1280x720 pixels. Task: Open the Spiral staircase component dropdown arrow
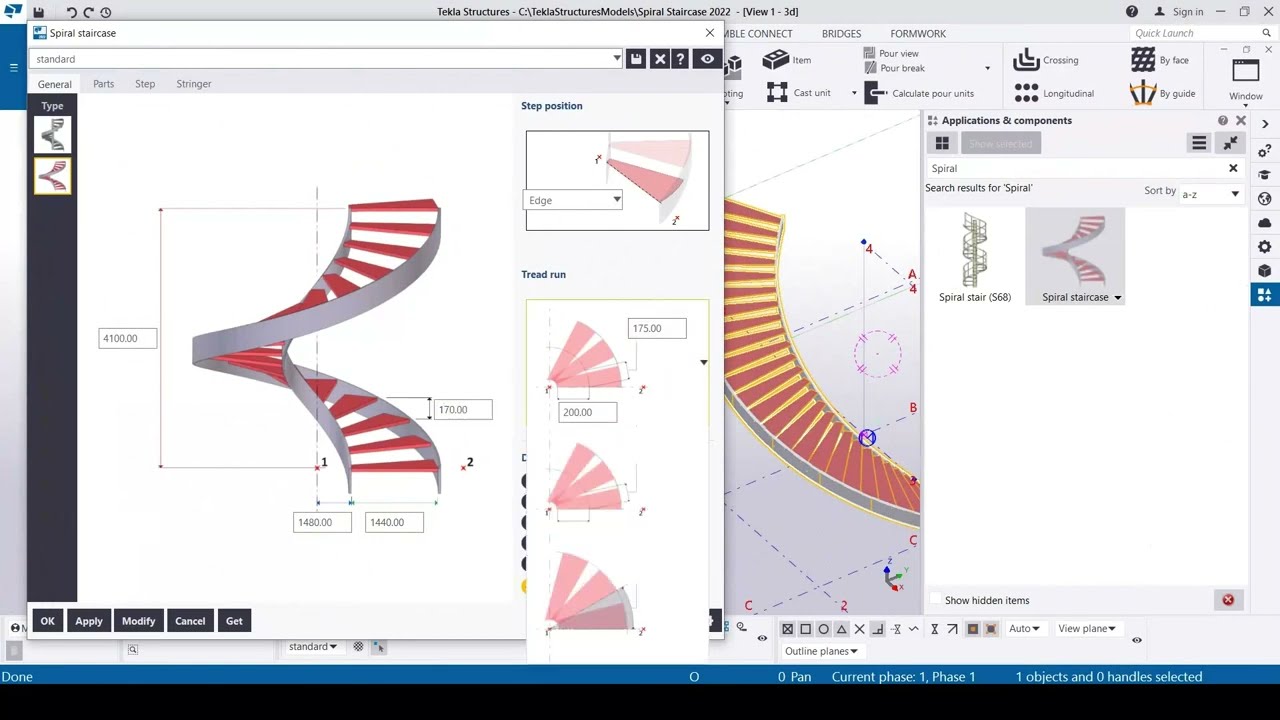click(x=1118, y=298)
